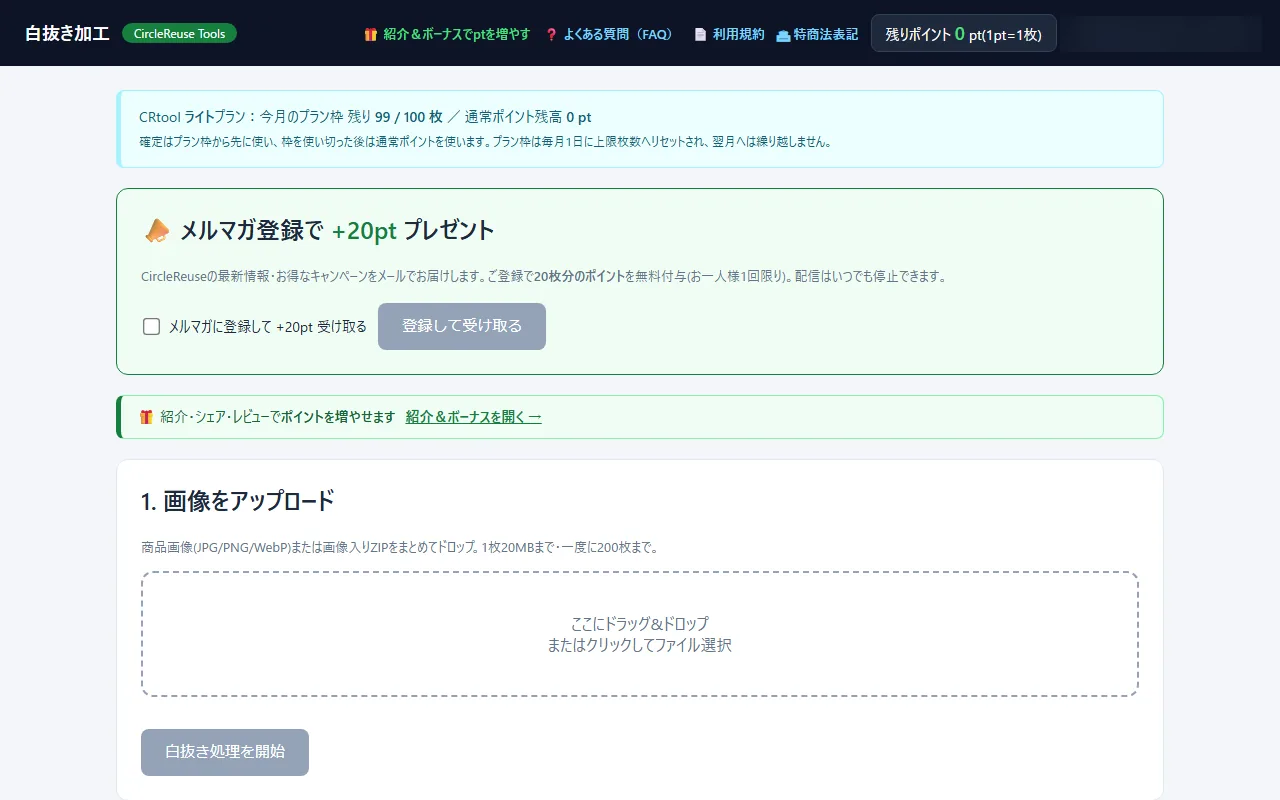Click the red question mark FAQ icon
The width and height of the screenshot is (1280, 800).
point(551,34)
